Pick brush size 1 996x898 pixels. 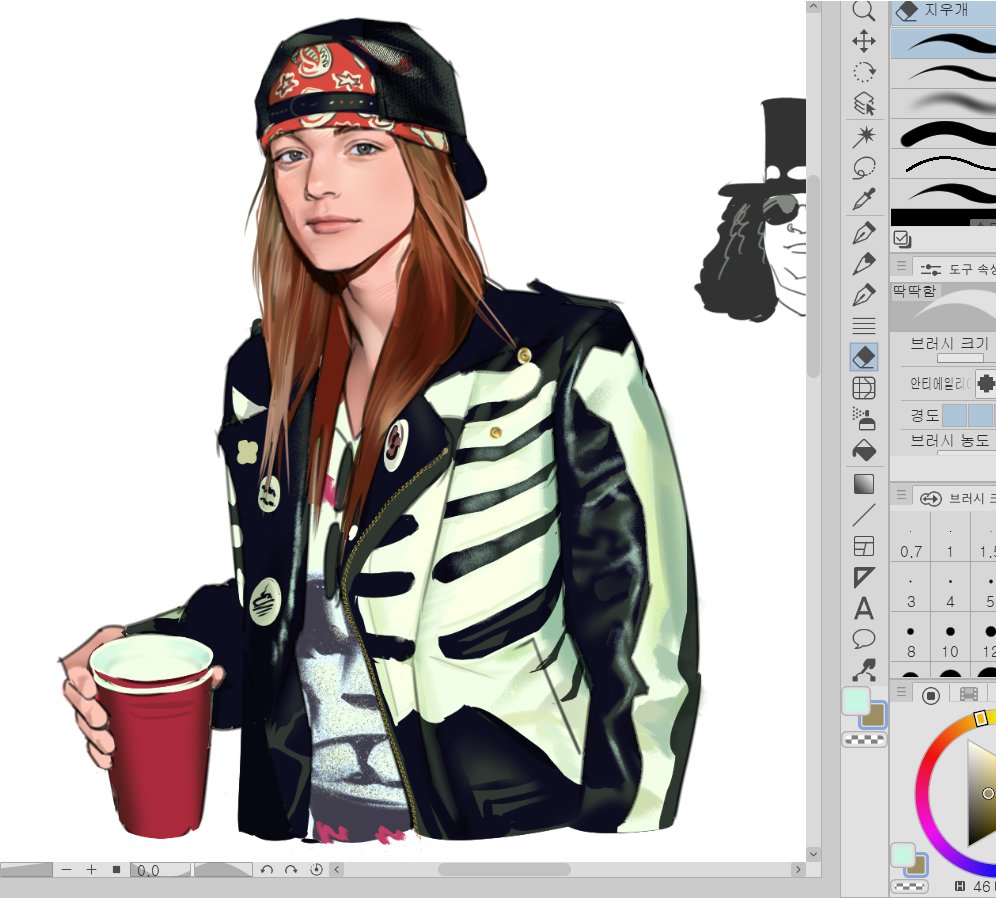click(950, 536)
